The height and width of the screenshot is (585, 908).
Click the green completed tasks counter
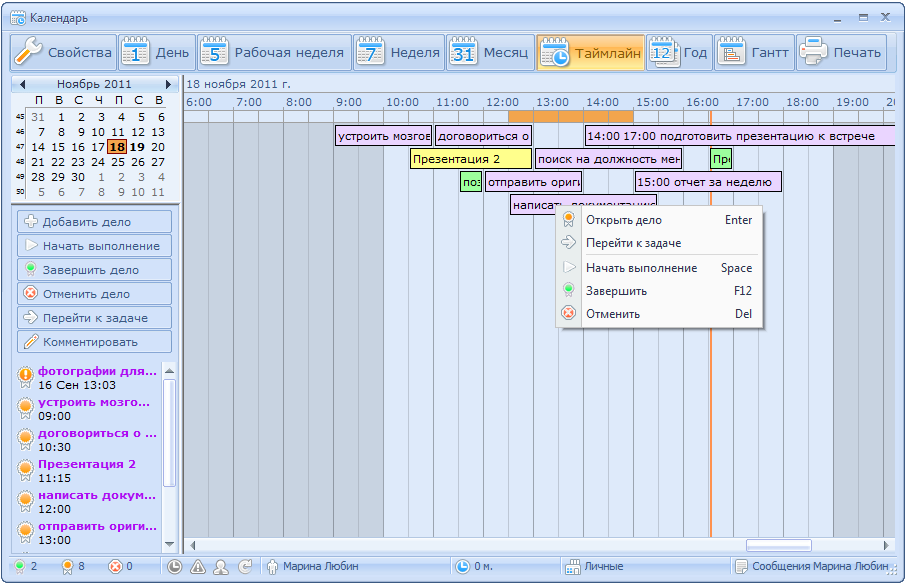point(25,567)
